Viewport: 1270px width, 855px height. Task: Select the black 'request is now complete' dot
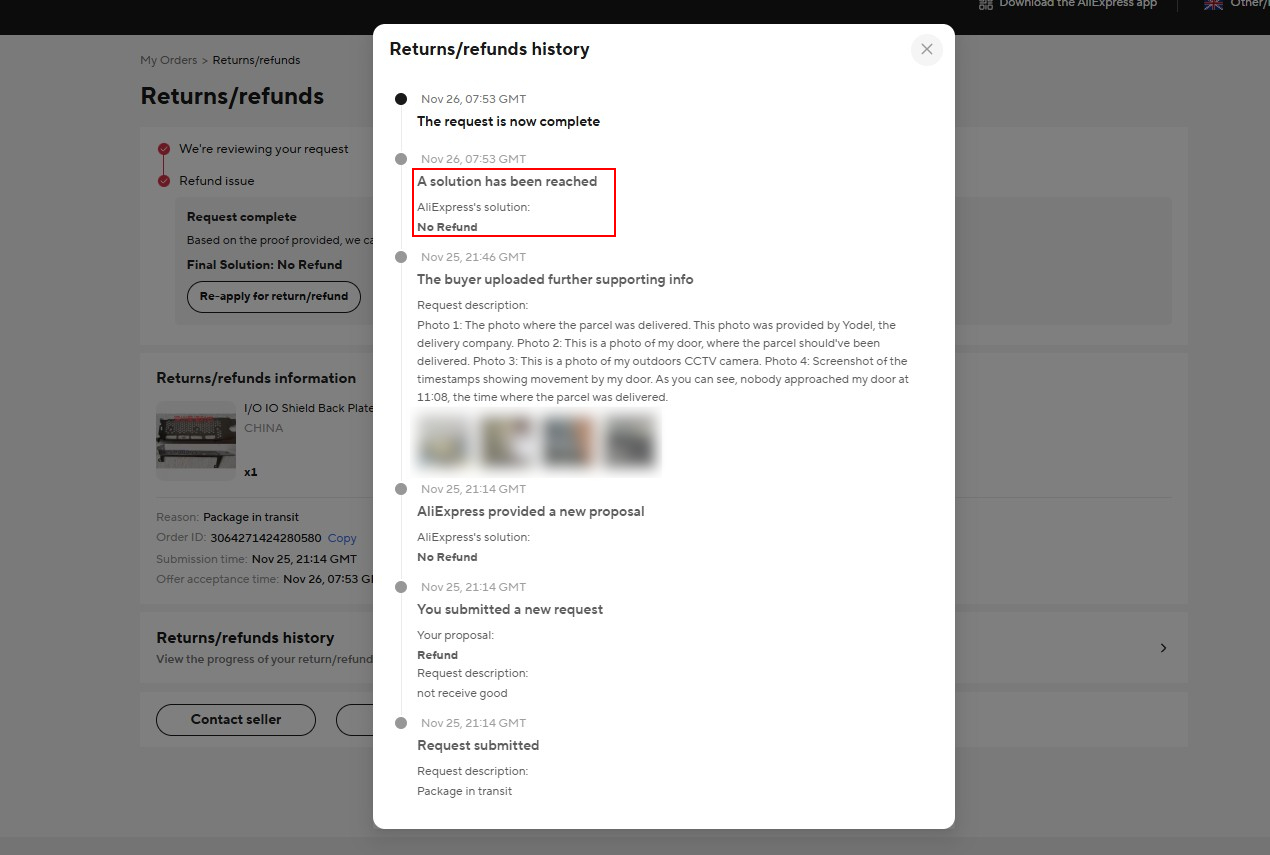401,99
